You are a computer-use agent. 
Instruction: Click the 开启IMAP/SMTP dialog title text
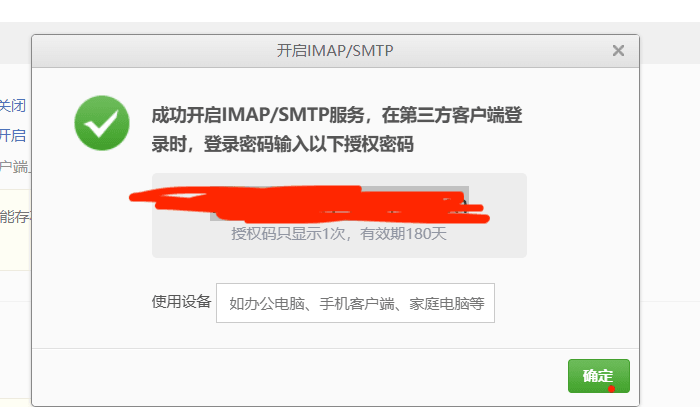[335, 50]
